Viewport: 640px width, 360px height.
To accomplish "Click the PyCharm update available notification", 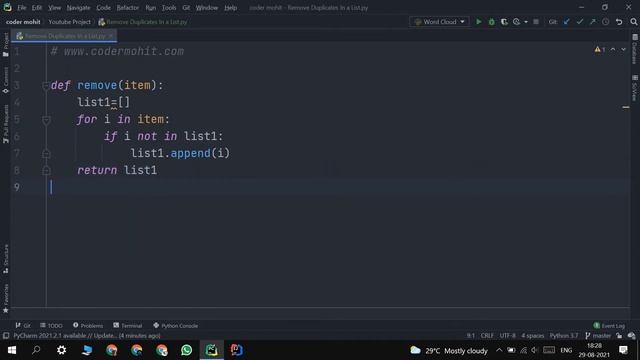I will (87, 336).
